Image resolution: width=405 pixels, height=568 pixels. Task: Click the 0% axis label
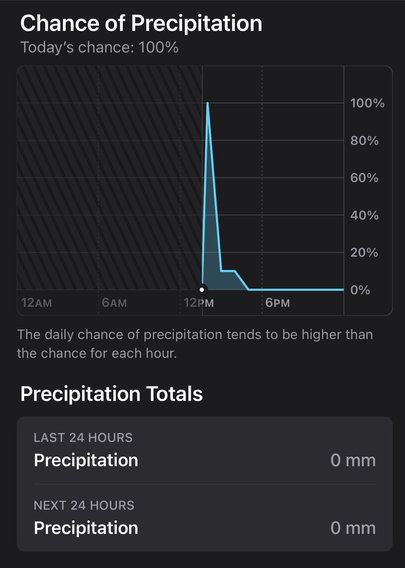coord(360,290)
